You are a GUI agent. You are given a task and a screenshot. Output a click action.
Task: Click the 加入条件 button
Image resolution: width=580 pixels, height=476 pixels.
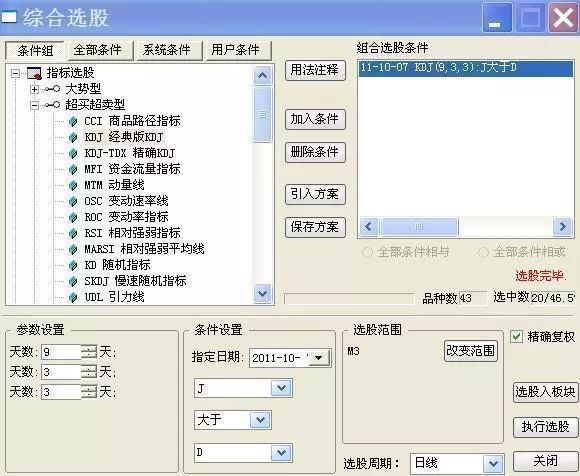[315, 119]
